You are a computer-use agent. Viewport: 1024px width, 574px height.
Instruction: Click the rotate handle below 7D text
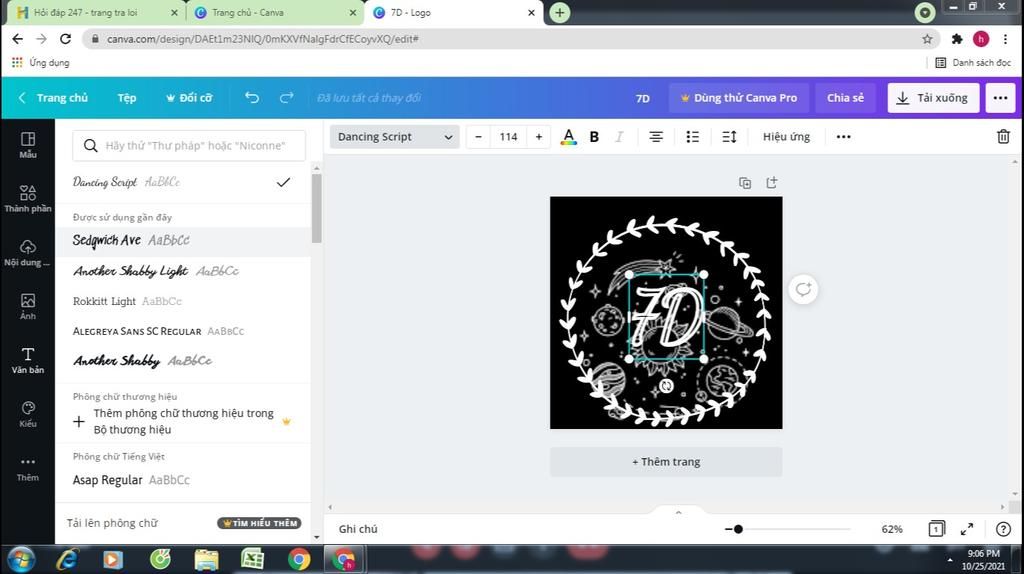666,386
